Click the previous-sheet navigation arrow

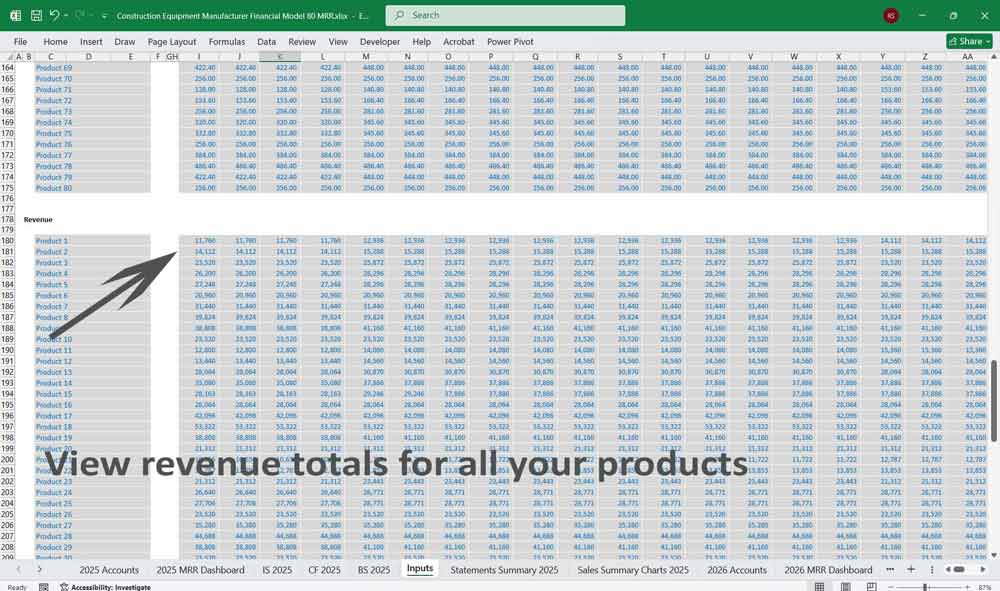[x=19, y=569]
